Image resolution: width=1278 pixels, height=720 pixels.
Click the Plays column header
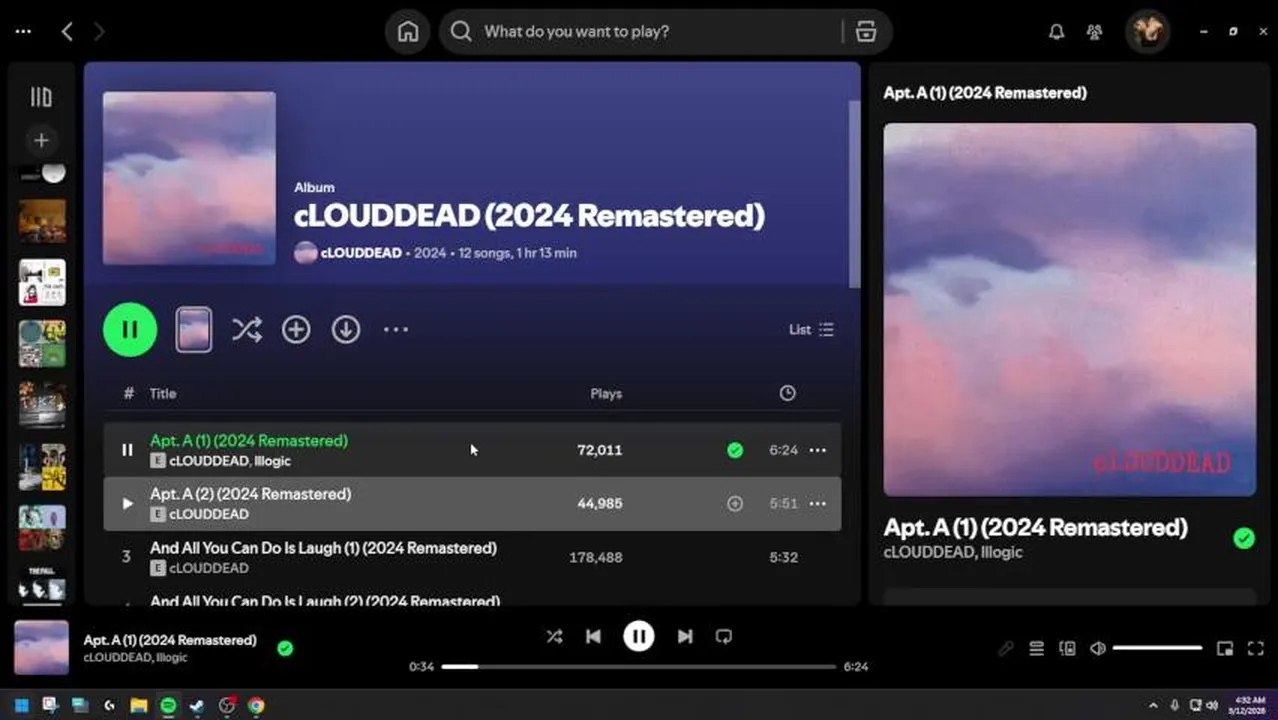pos(606,393)
